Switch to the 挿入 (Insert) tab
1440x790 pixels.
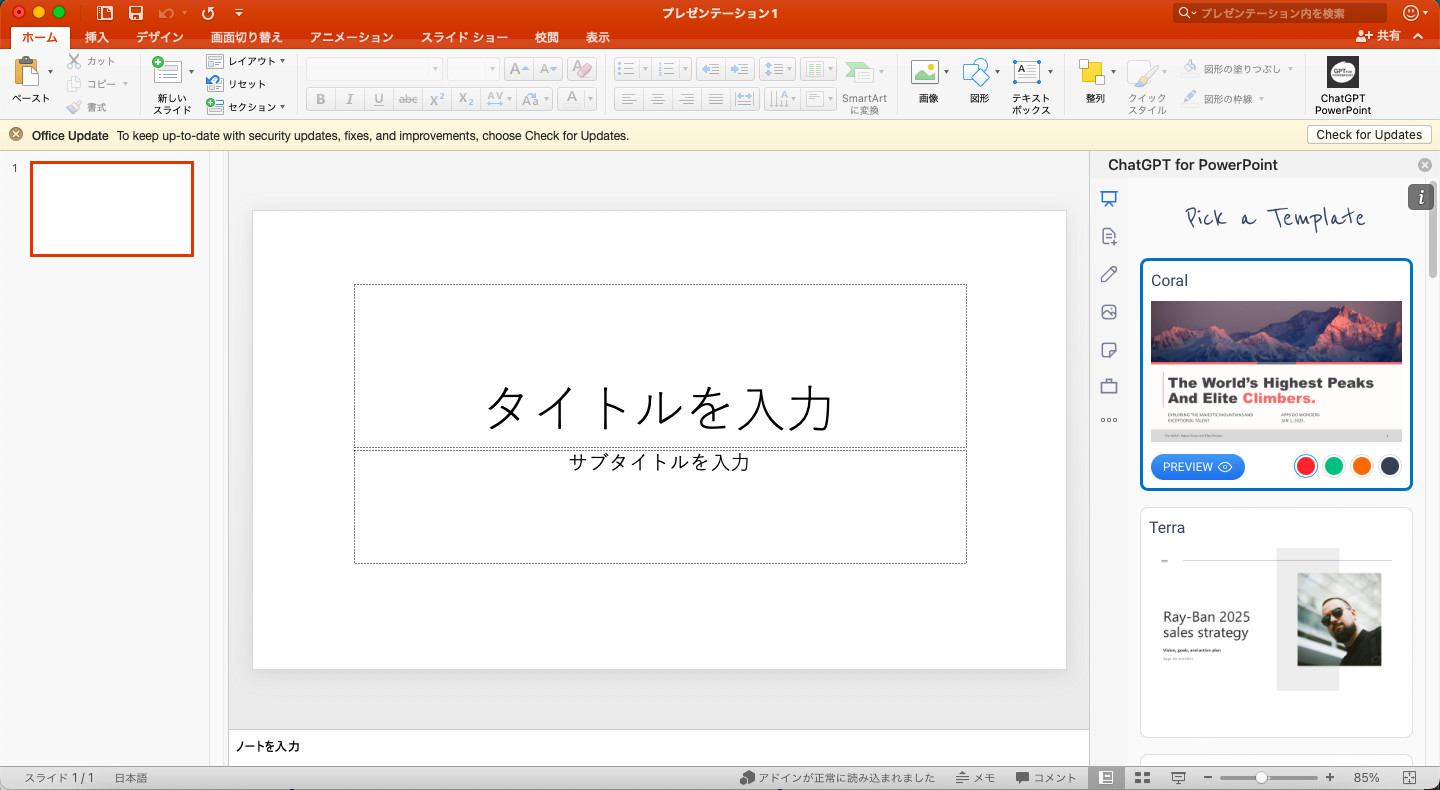(x=97, y=37)
